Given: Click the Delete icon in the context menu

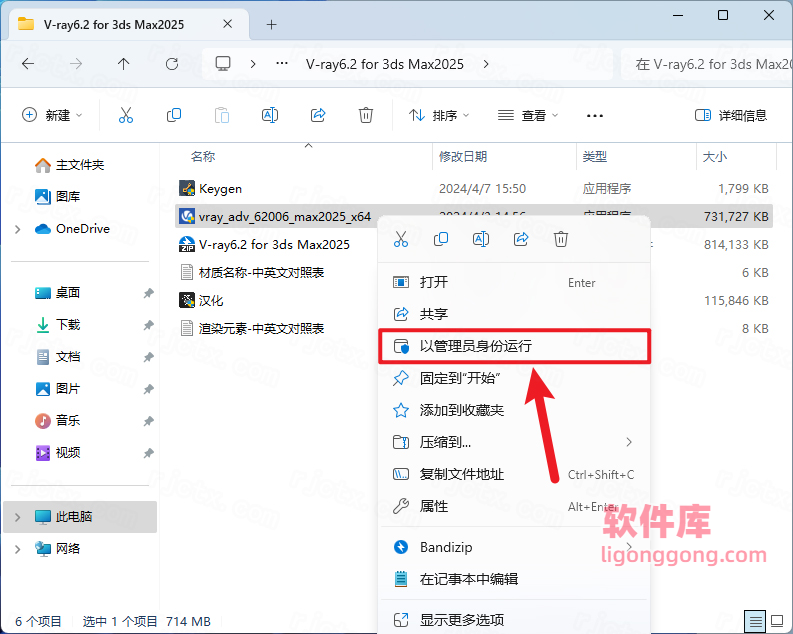Looking at the screenshot, I should [x=560, y=239].
